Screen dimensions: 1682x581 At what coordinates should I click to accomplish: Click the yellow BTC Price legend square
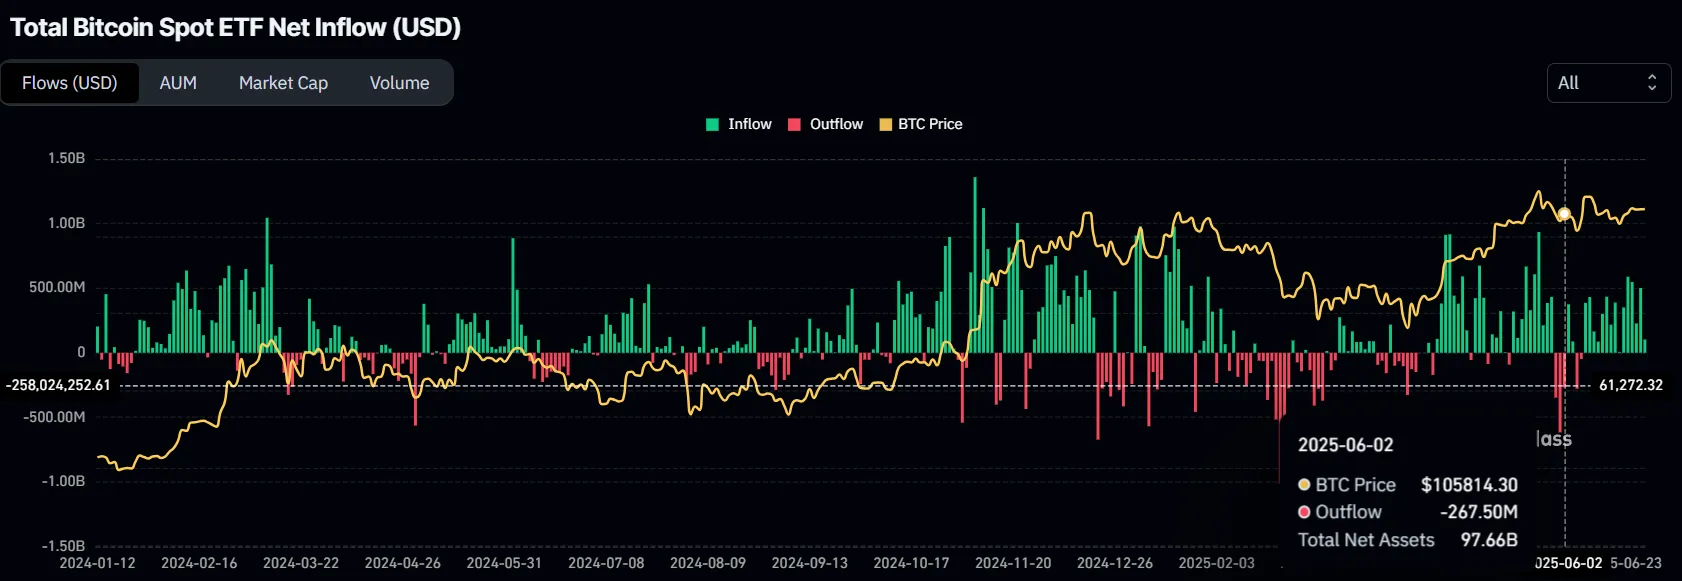(x=885, y=125)
